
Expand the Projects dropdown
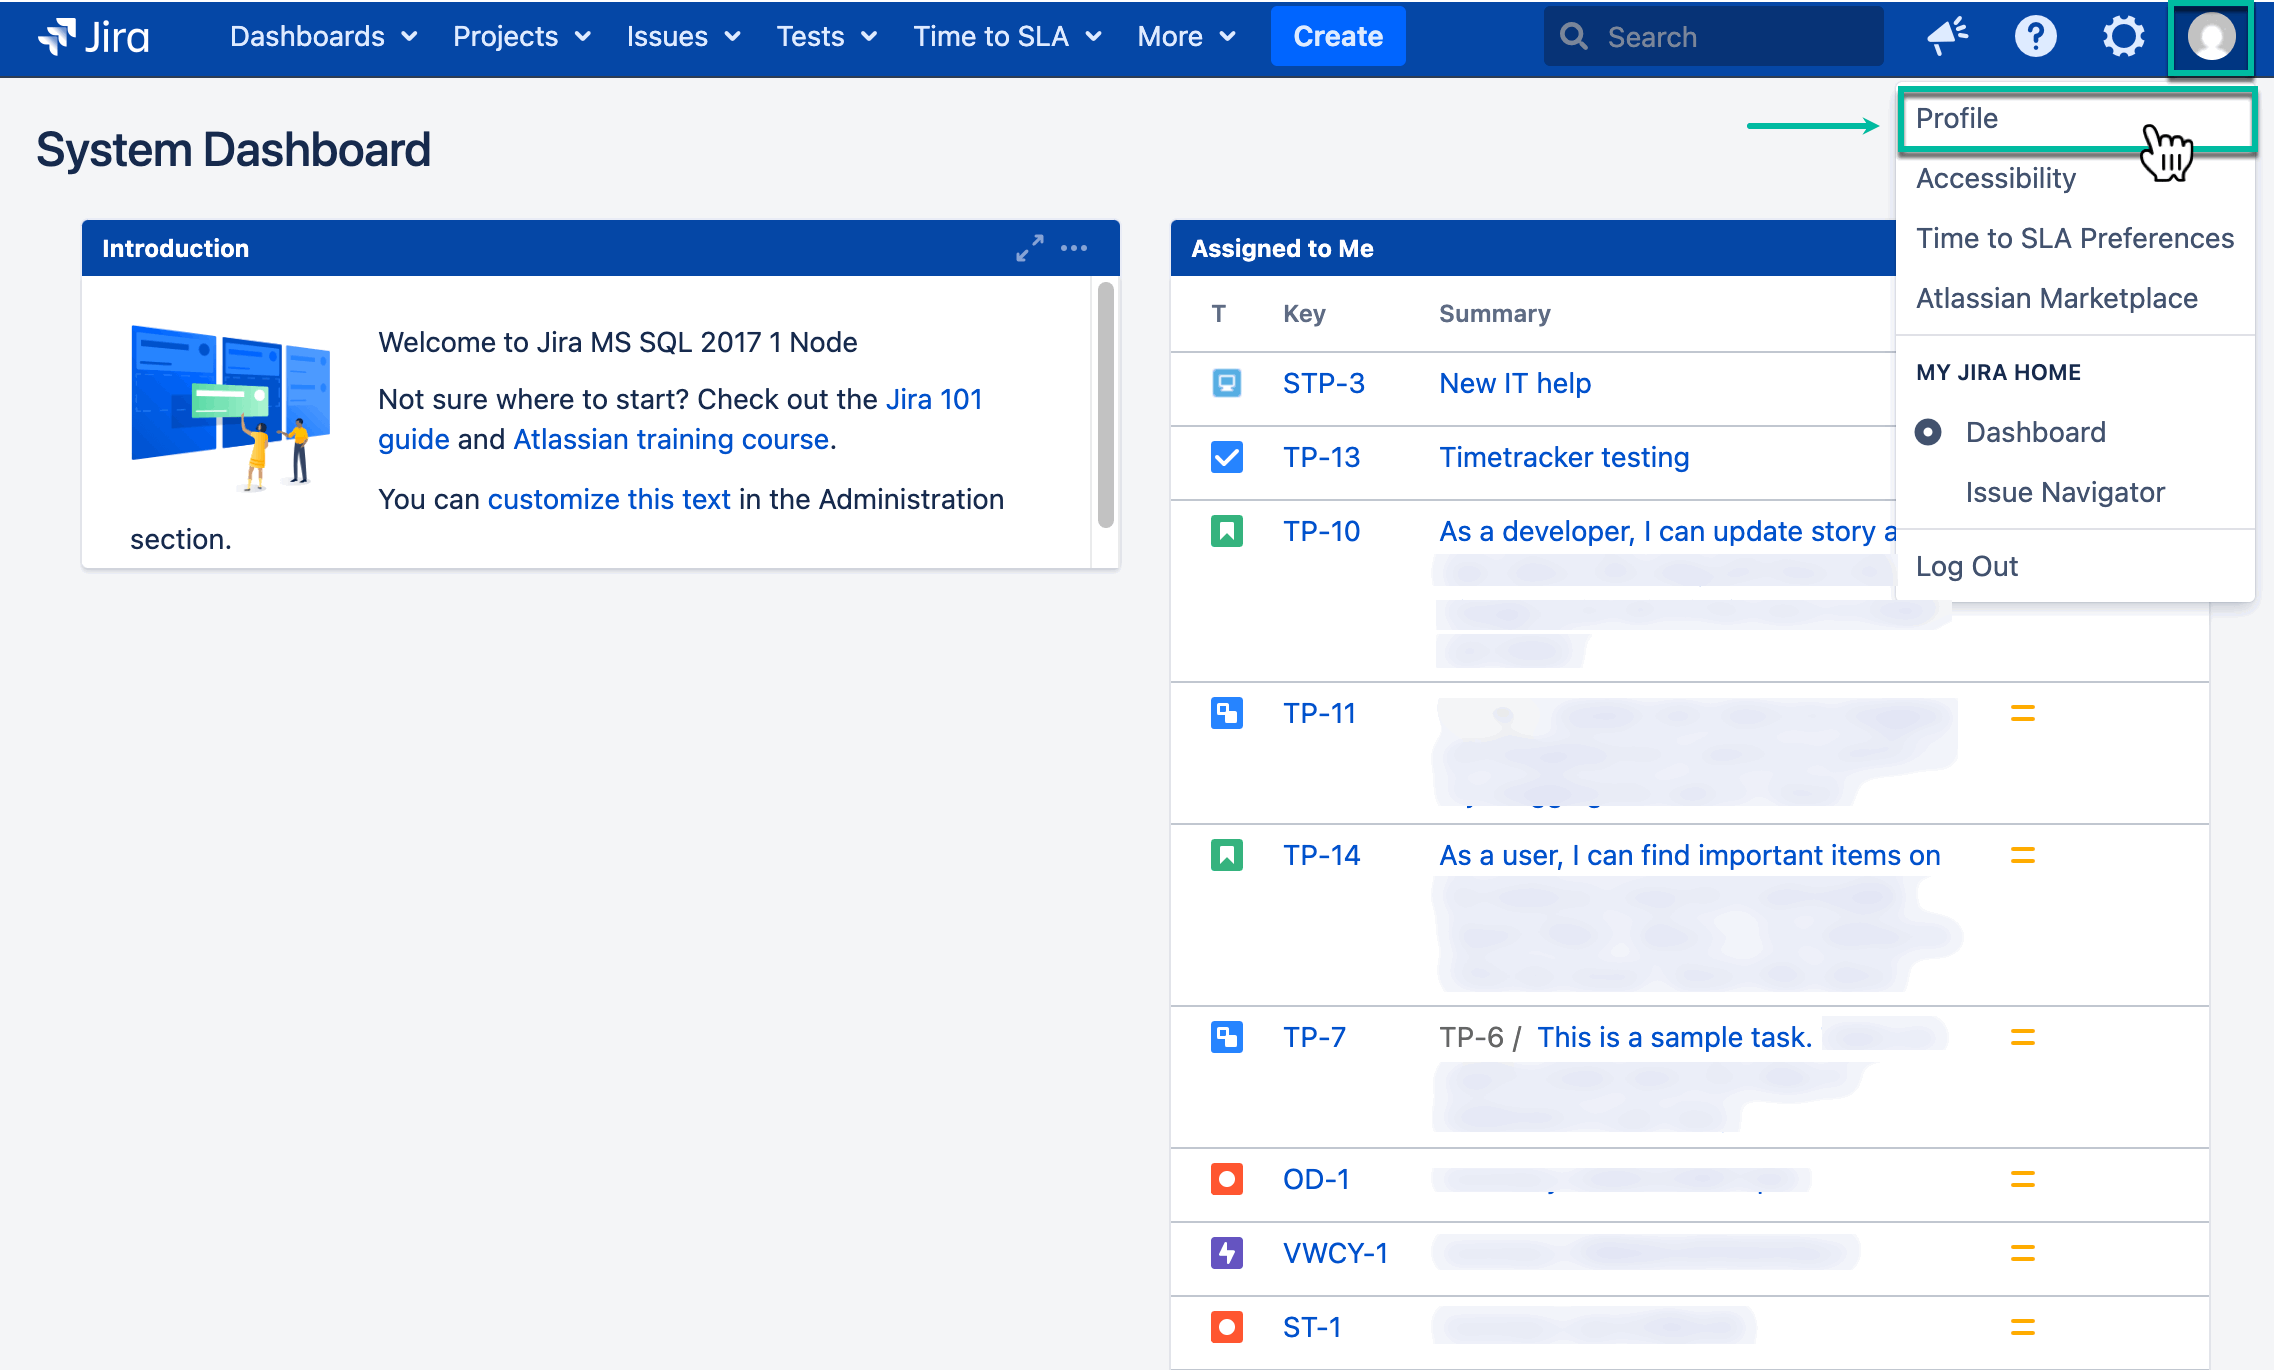[x=521, y=37]
